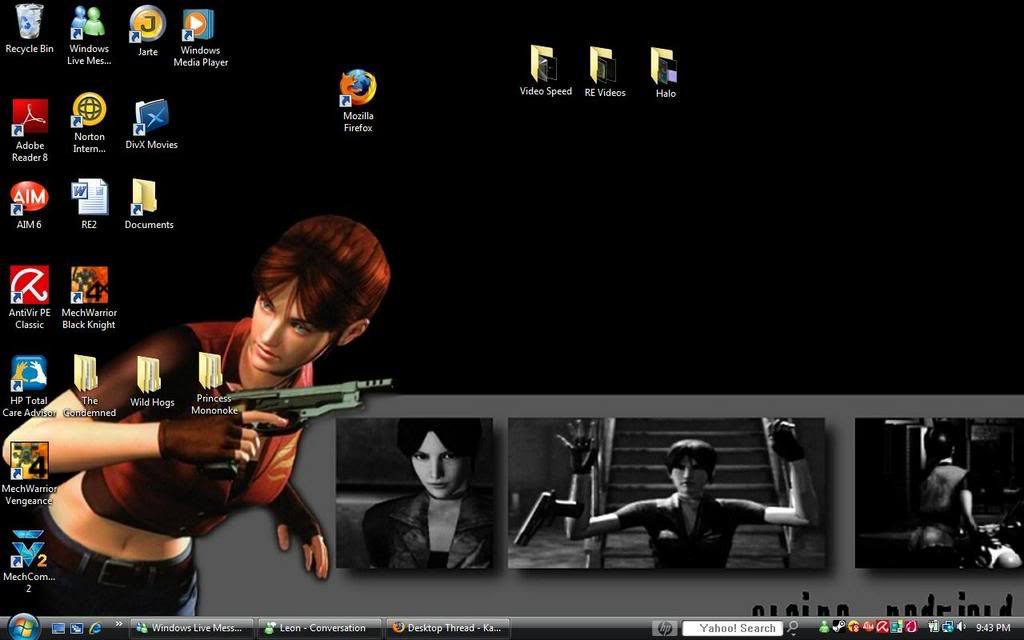The image size is (1024, 640).
Task: Launch Internet Explorer from Quick Launch
Action: tap(95, 628)
